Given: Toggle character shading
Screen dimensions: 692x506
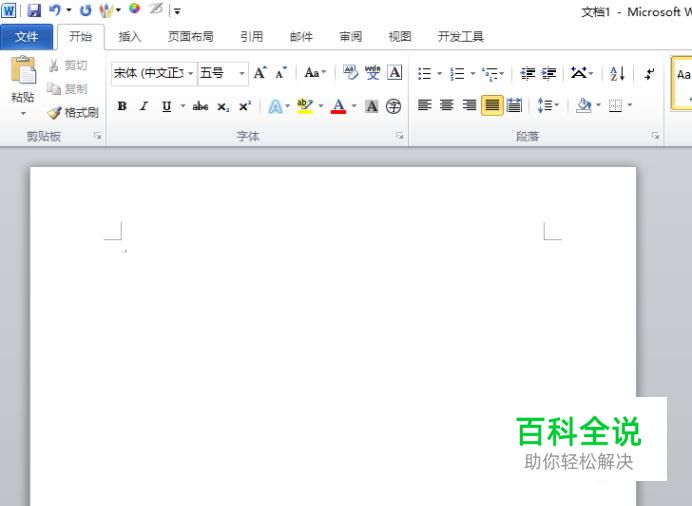Looking at the screenshot, I should (372, 106).
